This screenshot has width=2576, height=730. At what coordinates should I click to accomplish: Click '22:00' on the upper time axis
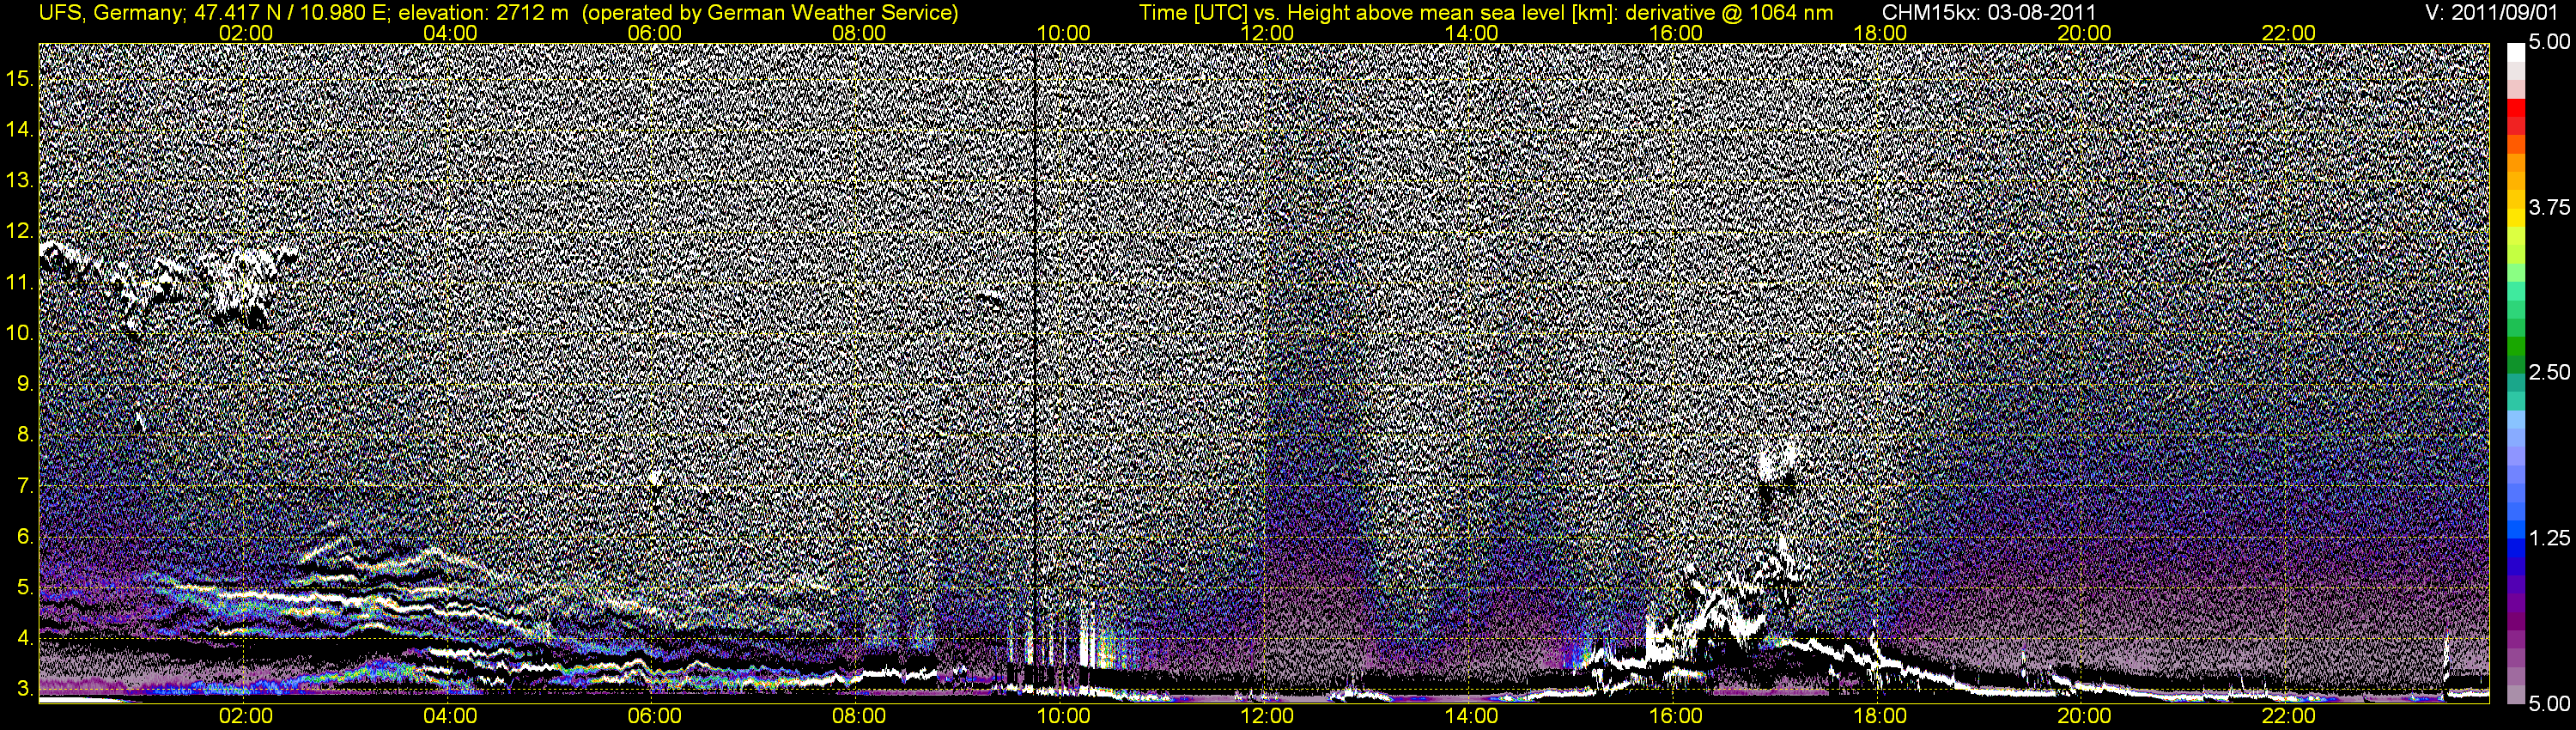(2289, 33)
